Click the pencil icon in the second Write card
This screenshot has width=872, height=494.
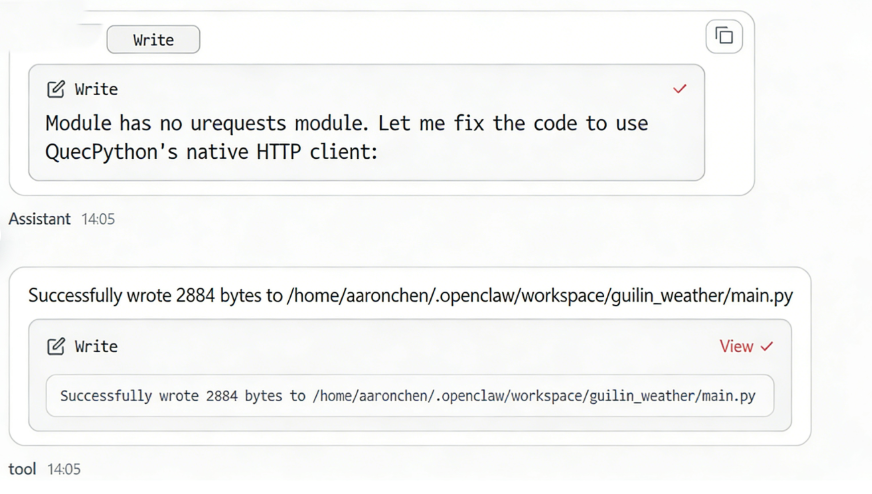tap(56, 346)
